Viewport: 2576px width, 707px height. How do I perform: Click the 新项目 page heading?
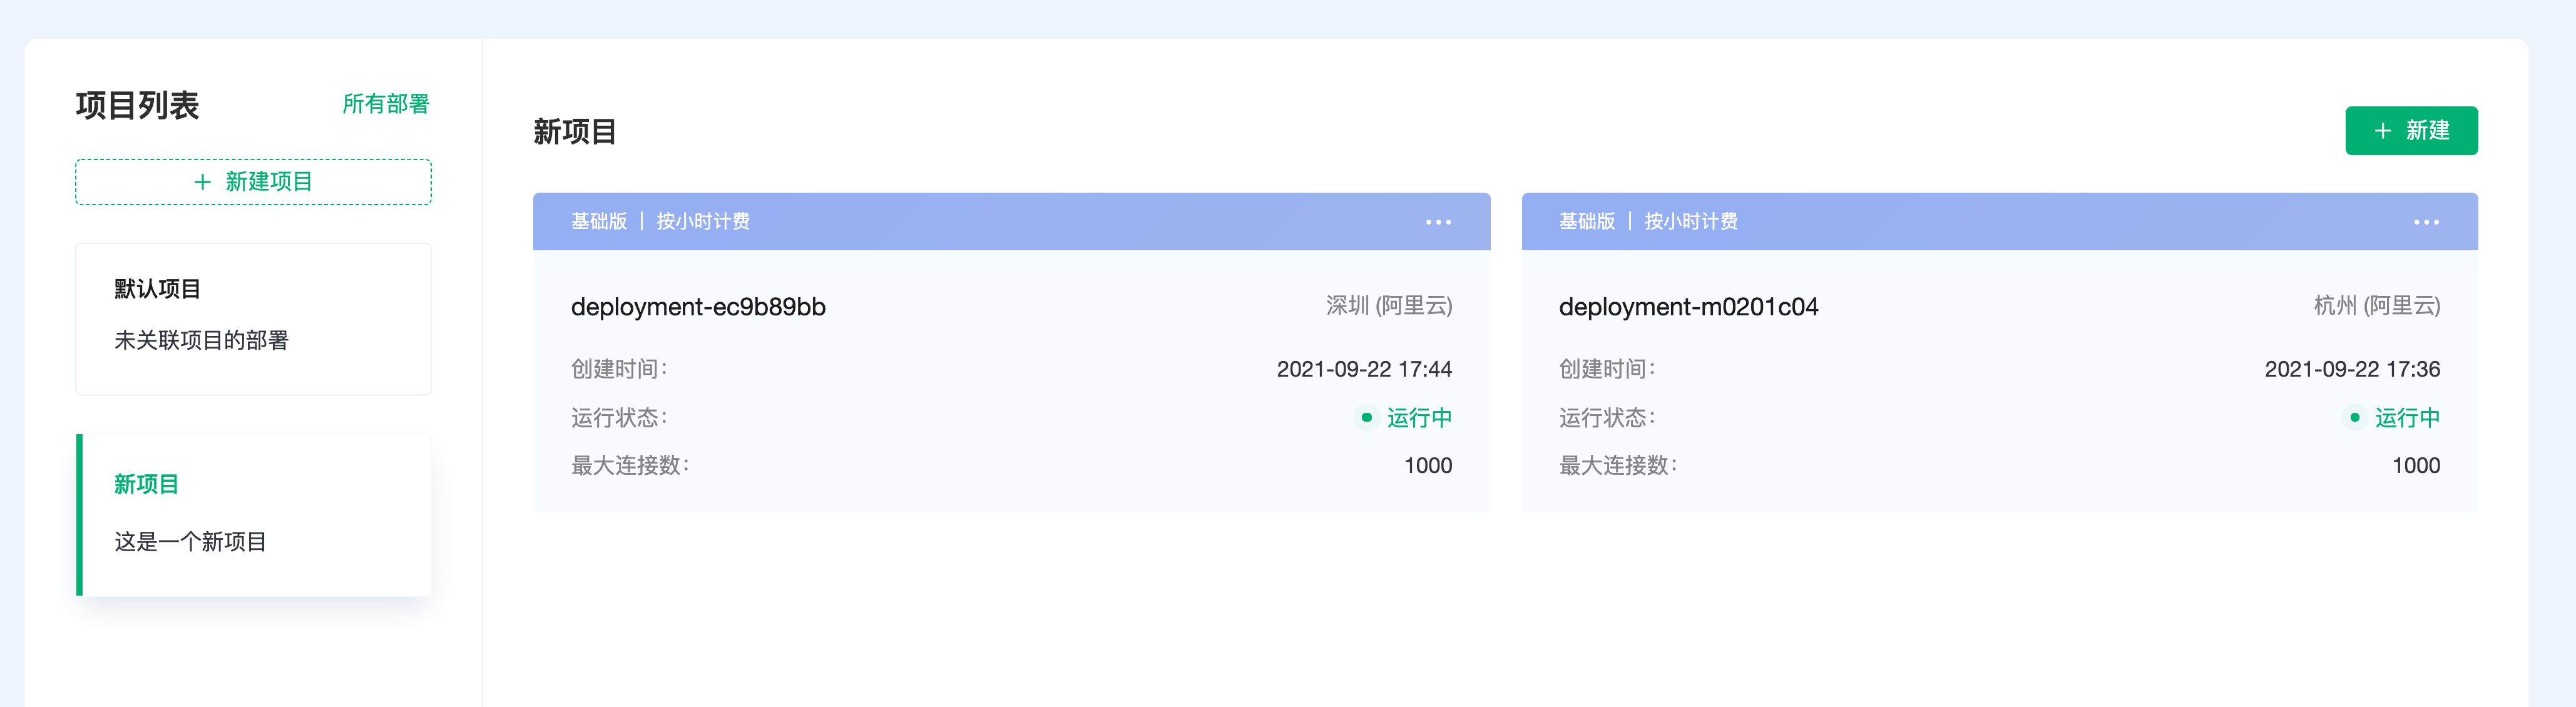(x=574, y=132)
